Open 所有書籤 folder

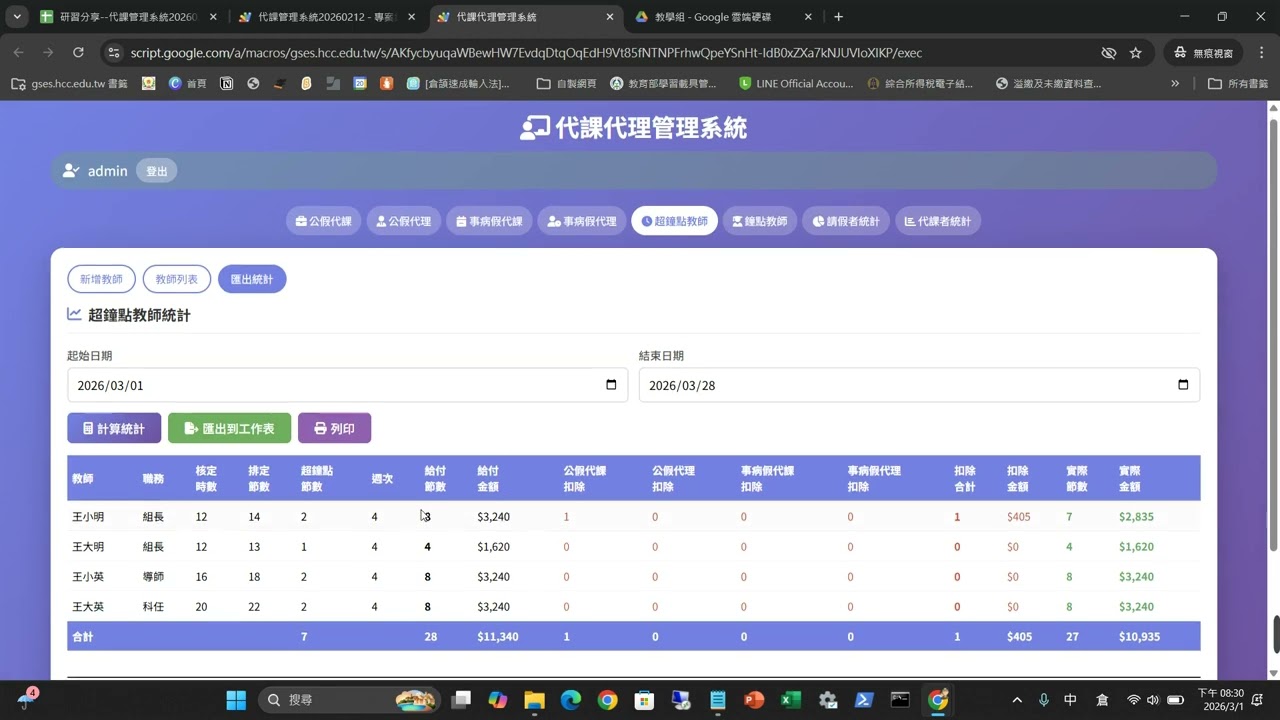(x=1238, y=83)
